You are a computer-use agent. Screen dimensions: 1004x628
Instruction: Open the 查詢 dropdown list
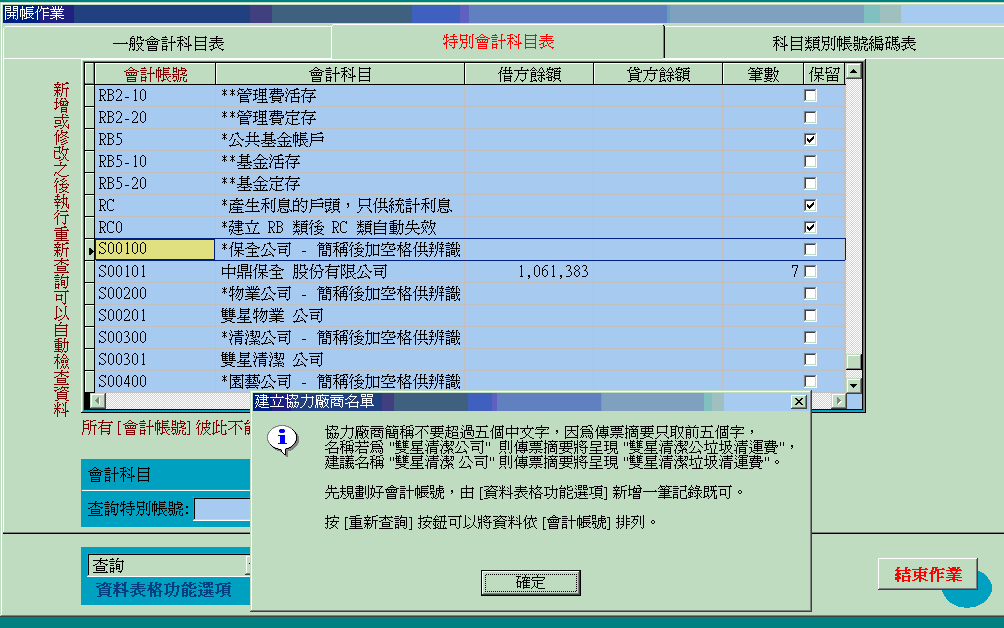click(x=245, y=566)
